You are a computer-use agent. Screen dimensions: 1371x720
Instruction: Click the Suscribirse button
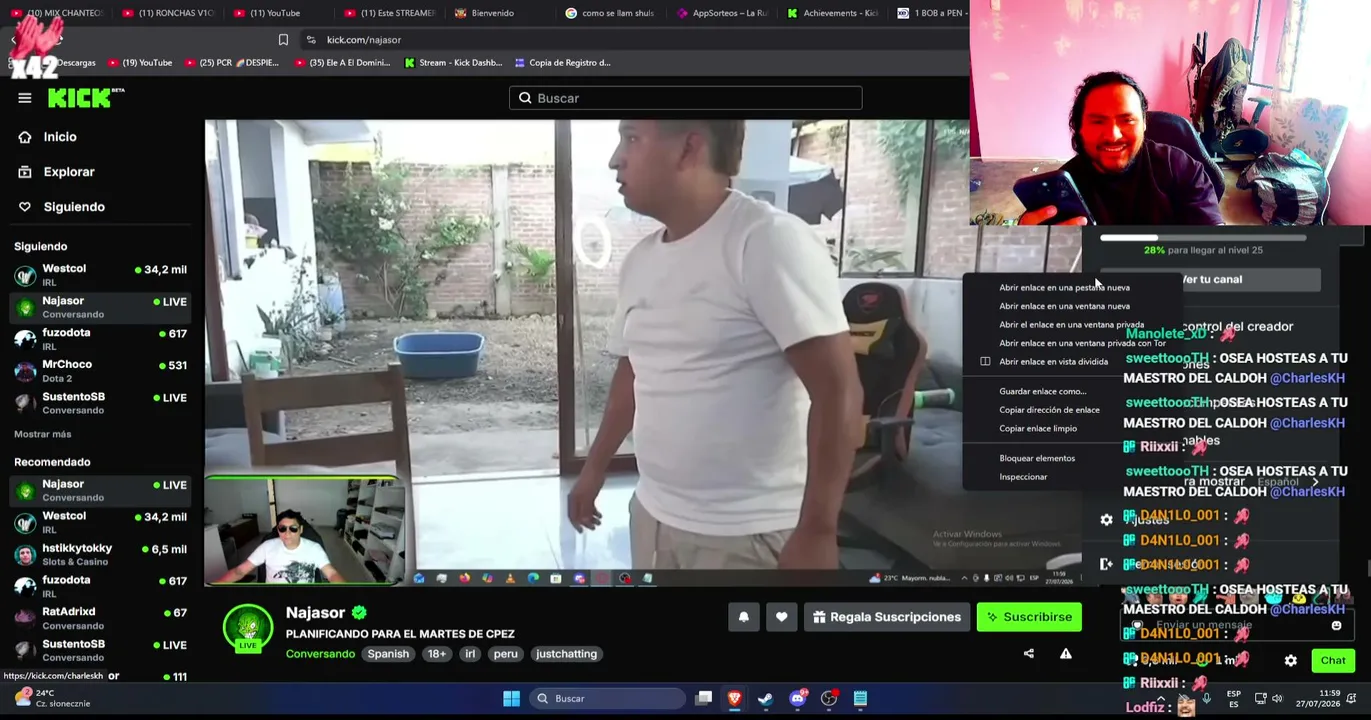(1029, 617)
